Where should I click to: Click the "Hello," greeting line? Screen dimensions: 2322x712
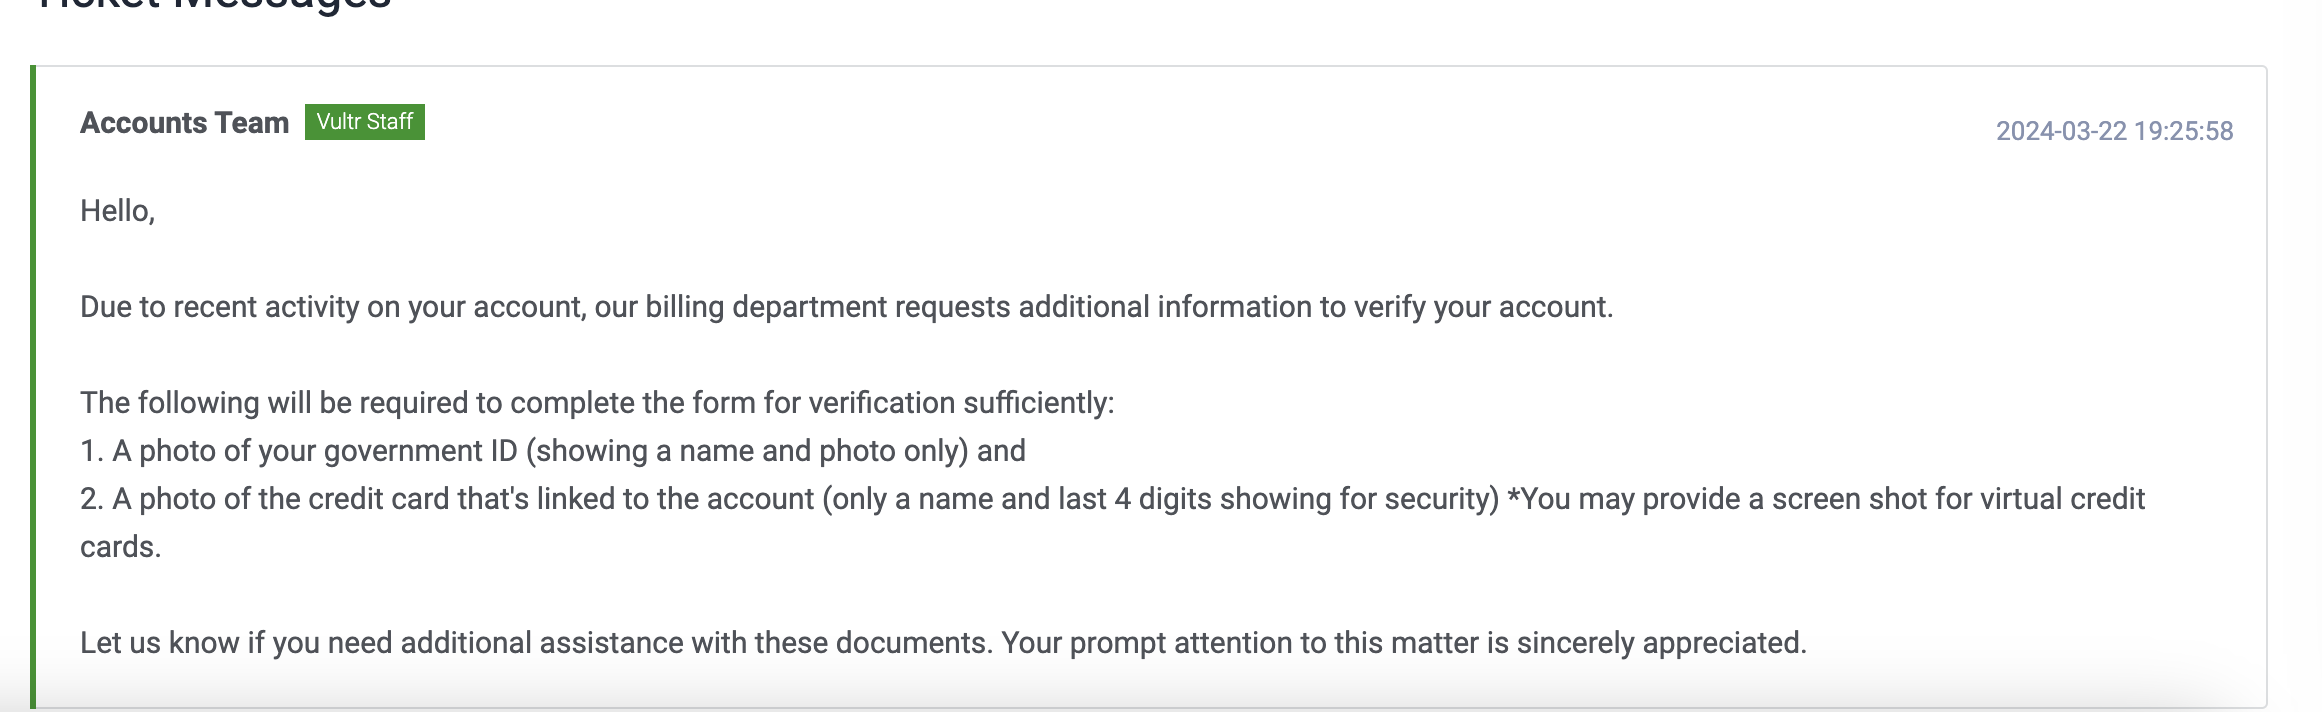coord(117,211)
